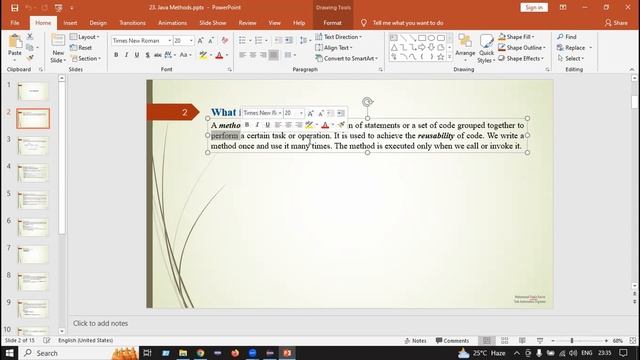Toggle Bold in the floating mini toolbar

[x=247, y=124]
